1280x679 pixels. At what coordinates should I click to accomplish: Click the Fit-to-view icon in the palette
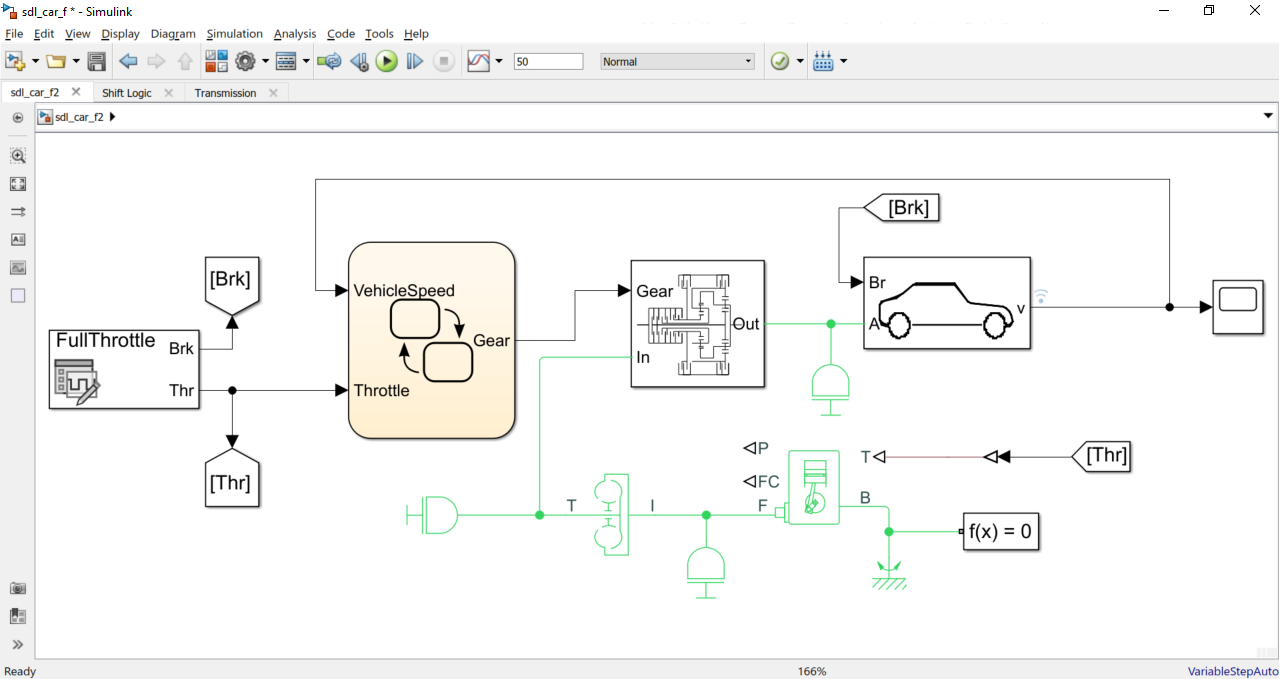coord(17,184)
